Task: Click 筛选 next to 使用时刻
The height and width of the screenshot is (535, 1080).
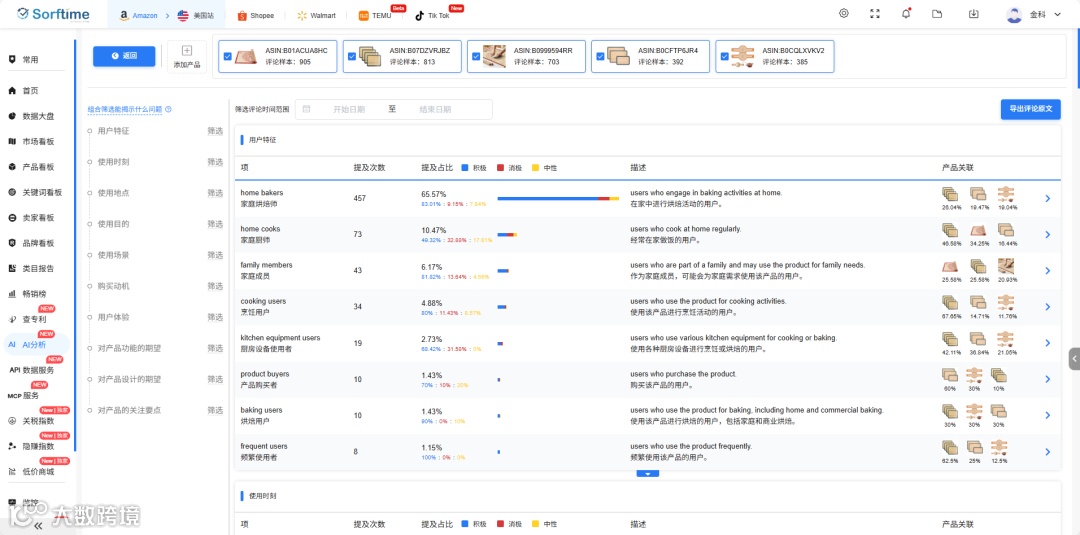Action: (x=216, y=162)
